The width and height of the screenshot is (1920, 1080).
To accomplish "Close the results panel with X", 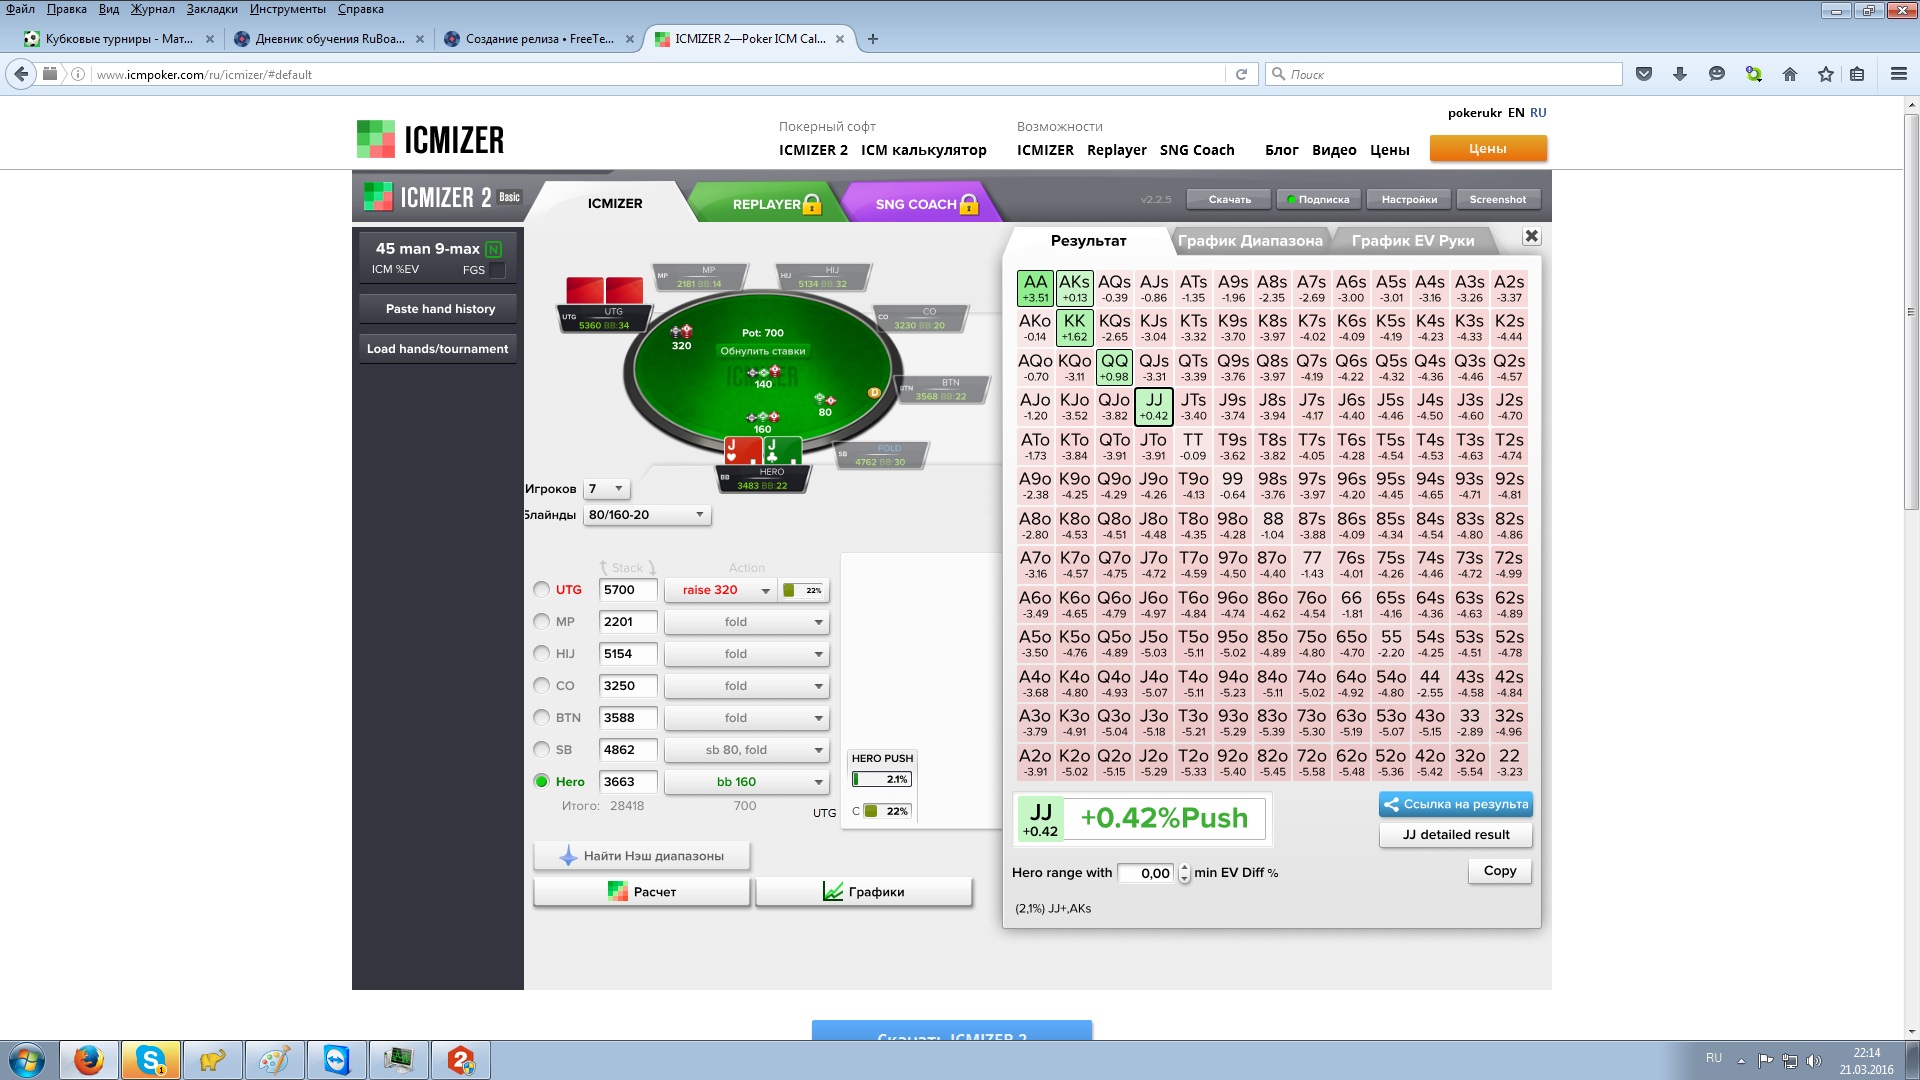I will 1531,236.
